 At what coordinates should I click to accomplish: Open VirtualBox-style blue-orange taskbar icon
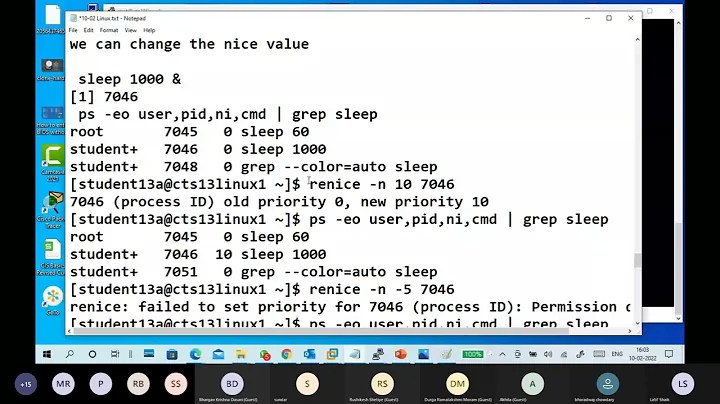coord(332,354)
